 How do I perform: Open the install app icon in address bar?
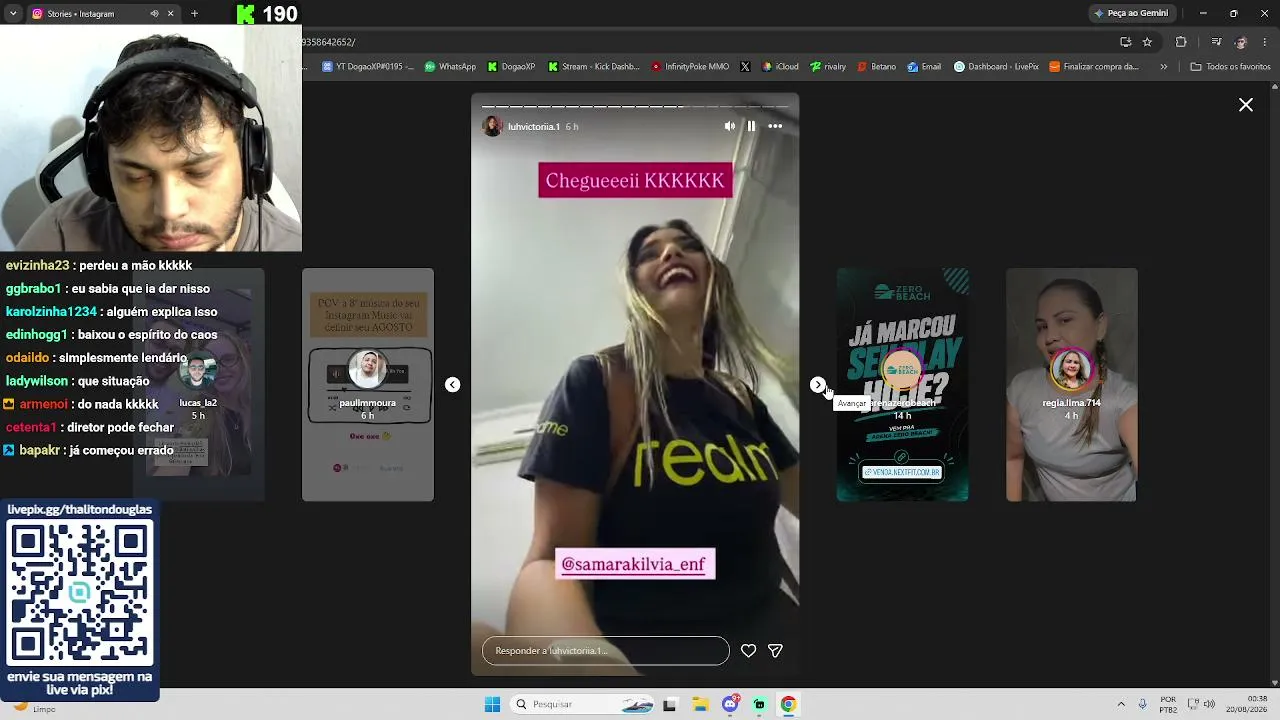(x=1125, y=42)
